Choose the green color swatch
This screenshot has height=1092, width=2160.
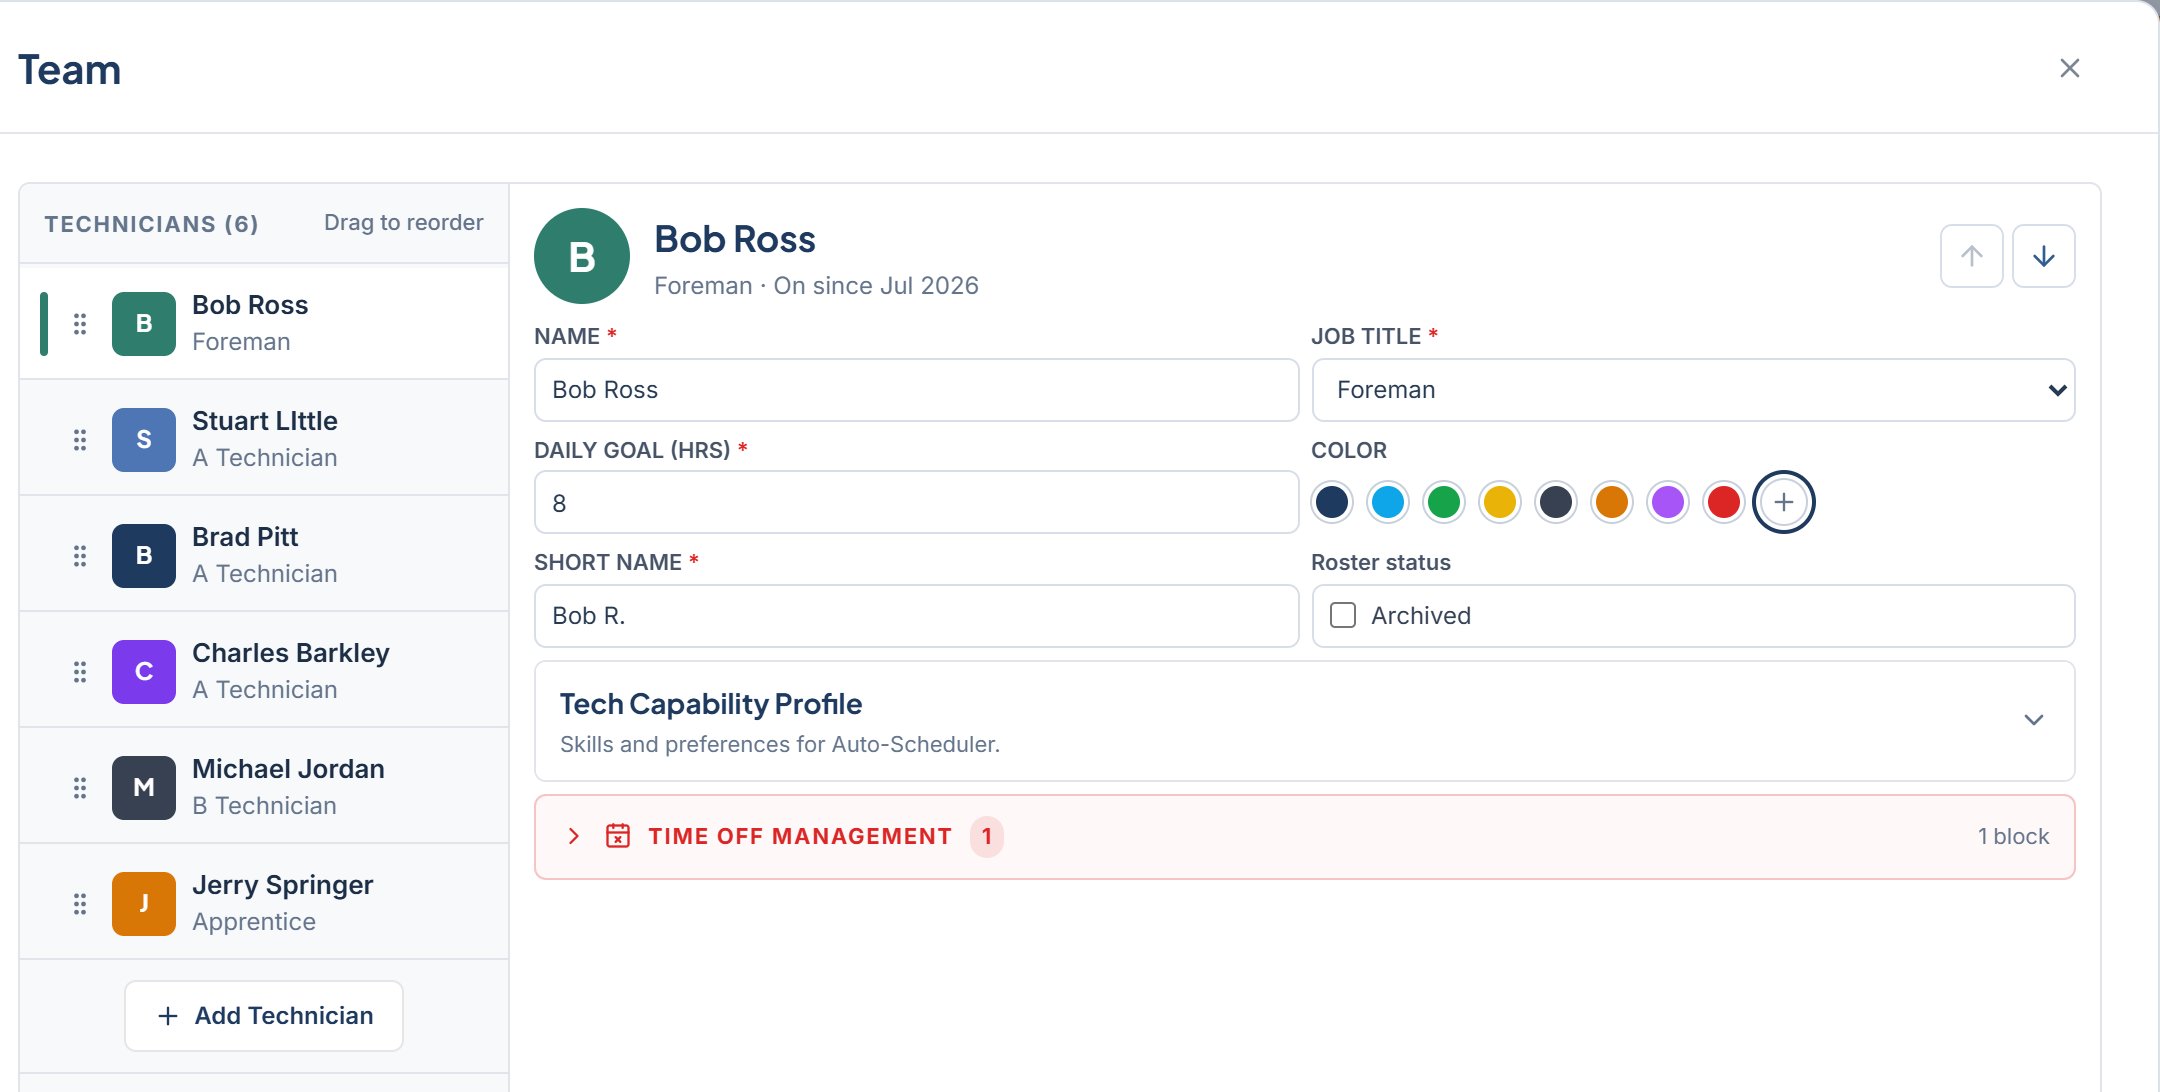pyautogui.click(x=1444, y=502)
